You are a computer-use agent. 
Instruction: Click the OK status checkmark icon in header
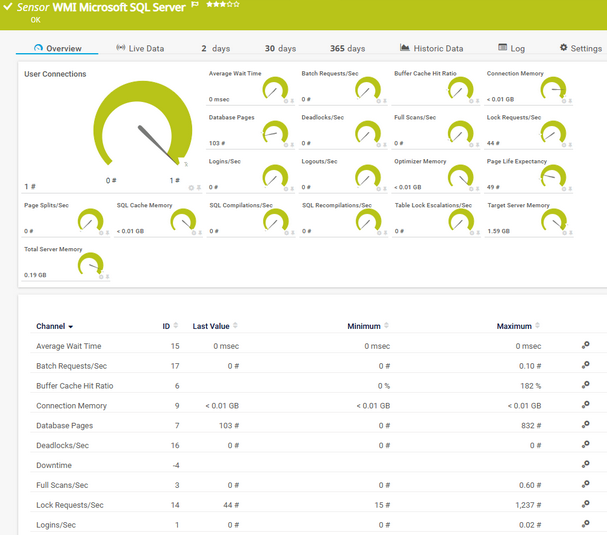point(7,7)
